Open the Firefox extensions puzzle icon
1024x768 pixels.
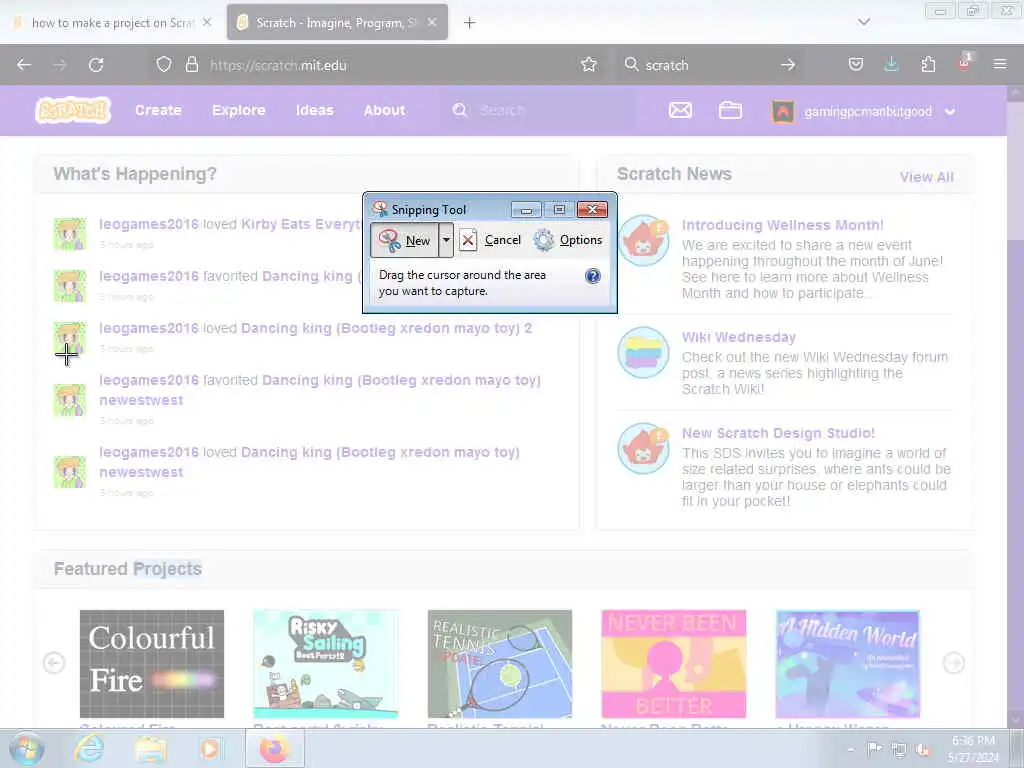point(928,65)
